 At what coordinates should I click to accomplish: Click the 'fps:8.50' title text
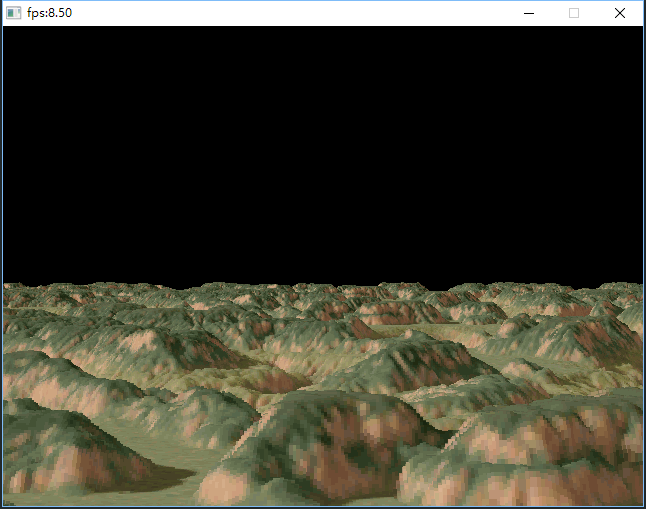(x=49, y=13)
